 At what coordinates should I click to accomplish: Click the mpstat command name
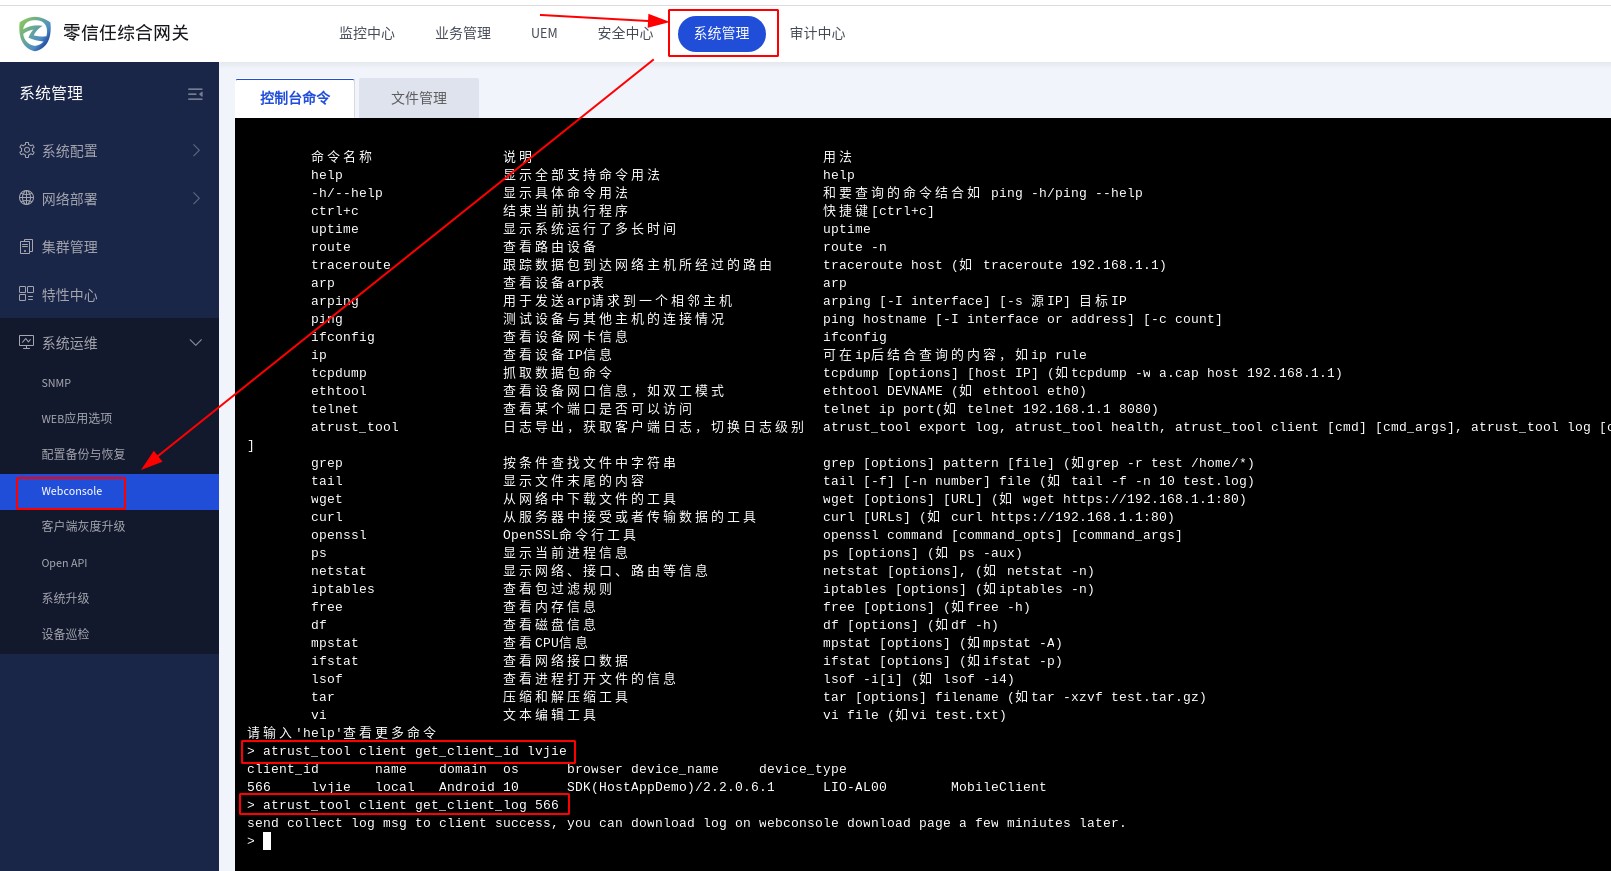point(335,643)
